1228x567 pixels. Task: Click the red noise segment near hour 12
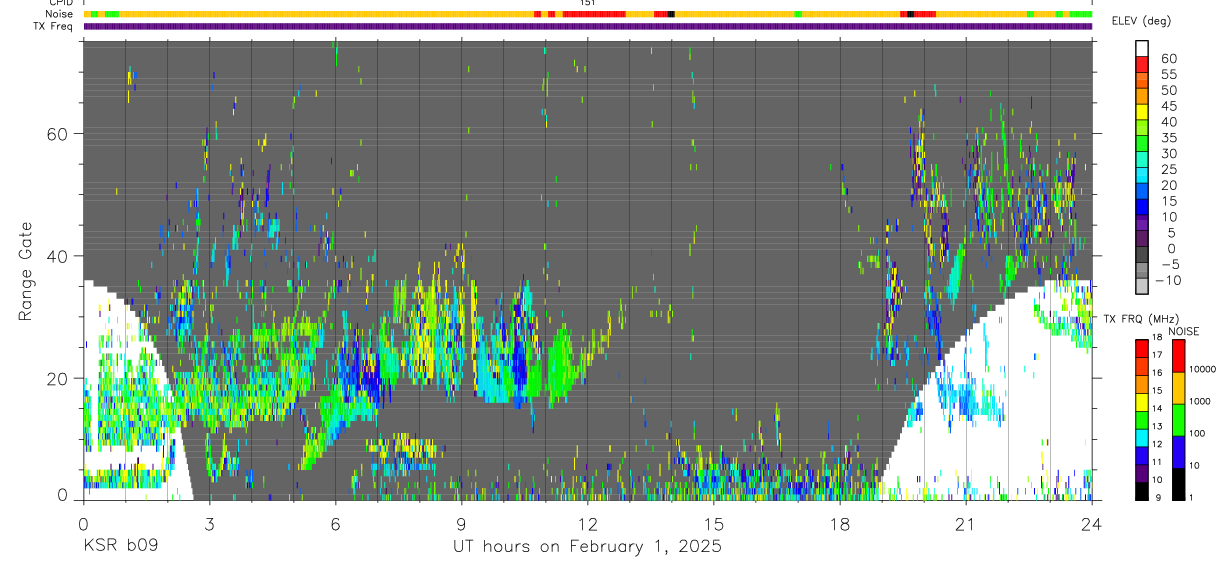pos(594,14)
